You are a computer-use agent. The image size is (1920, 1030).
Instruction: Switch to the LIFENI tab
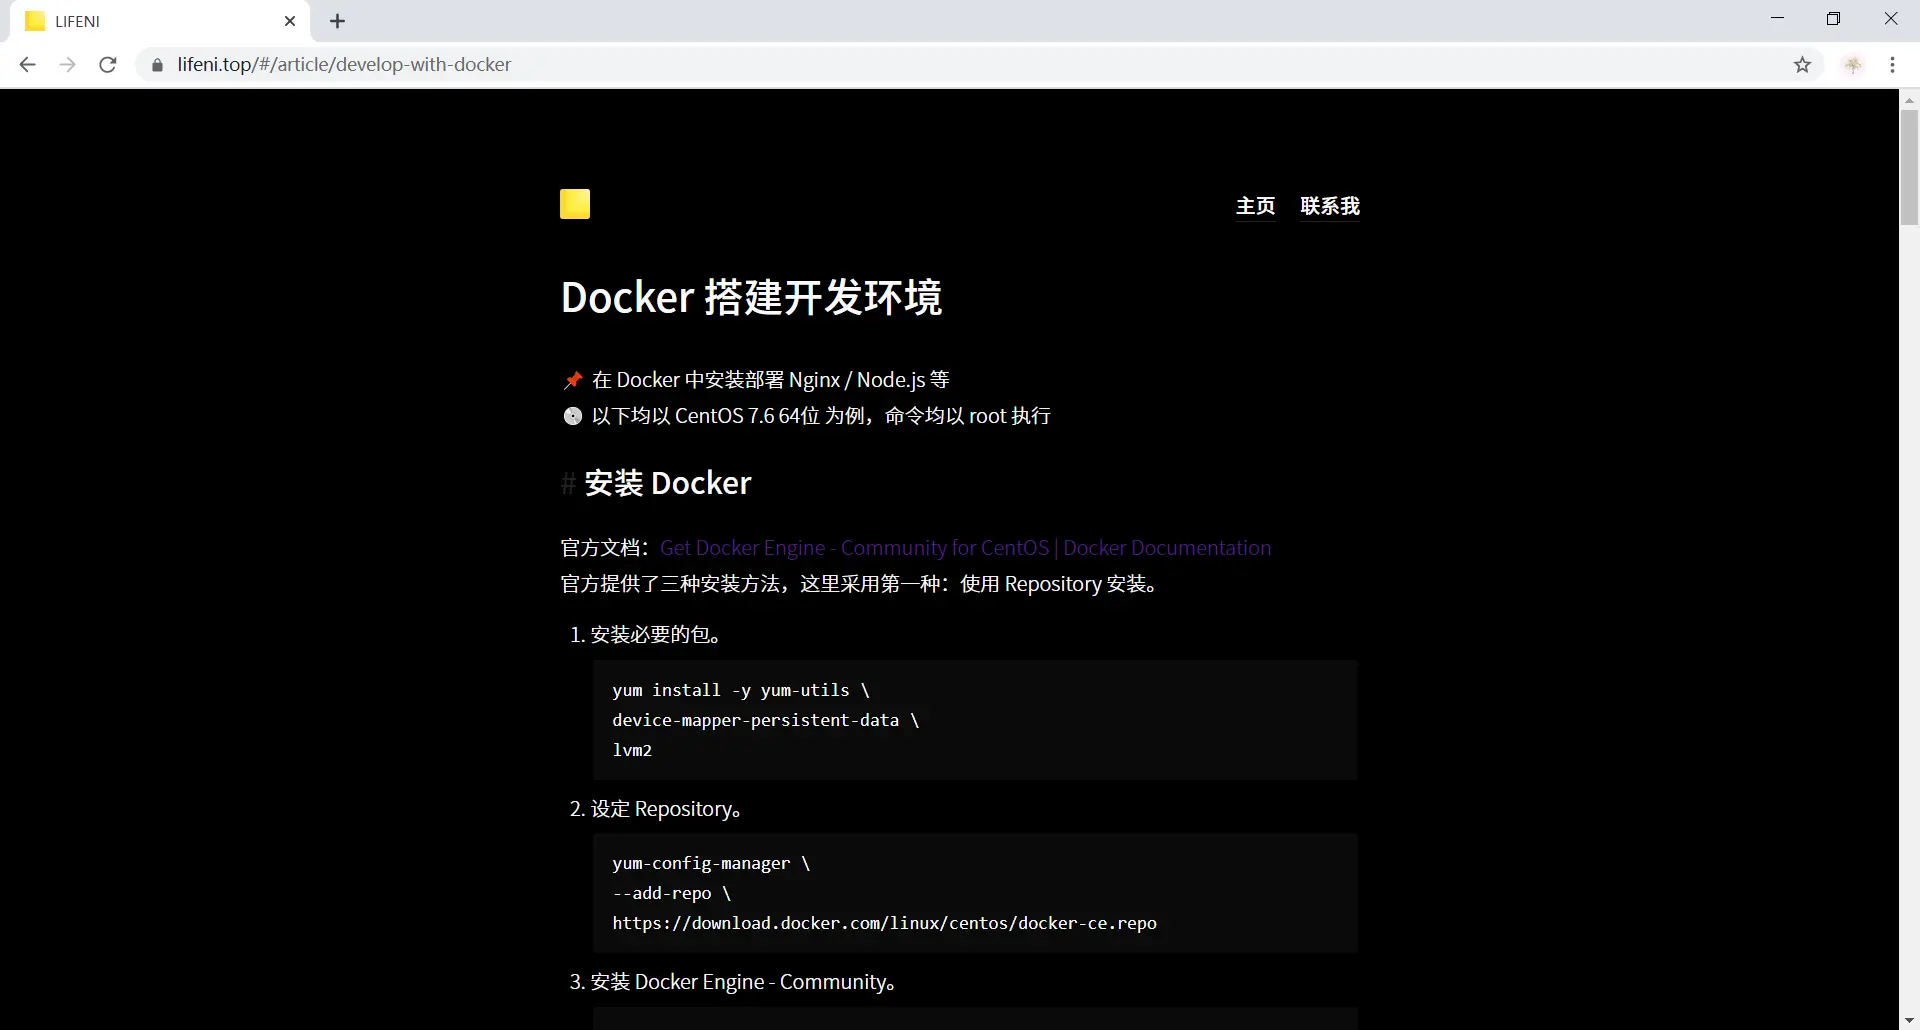(150, 21)
